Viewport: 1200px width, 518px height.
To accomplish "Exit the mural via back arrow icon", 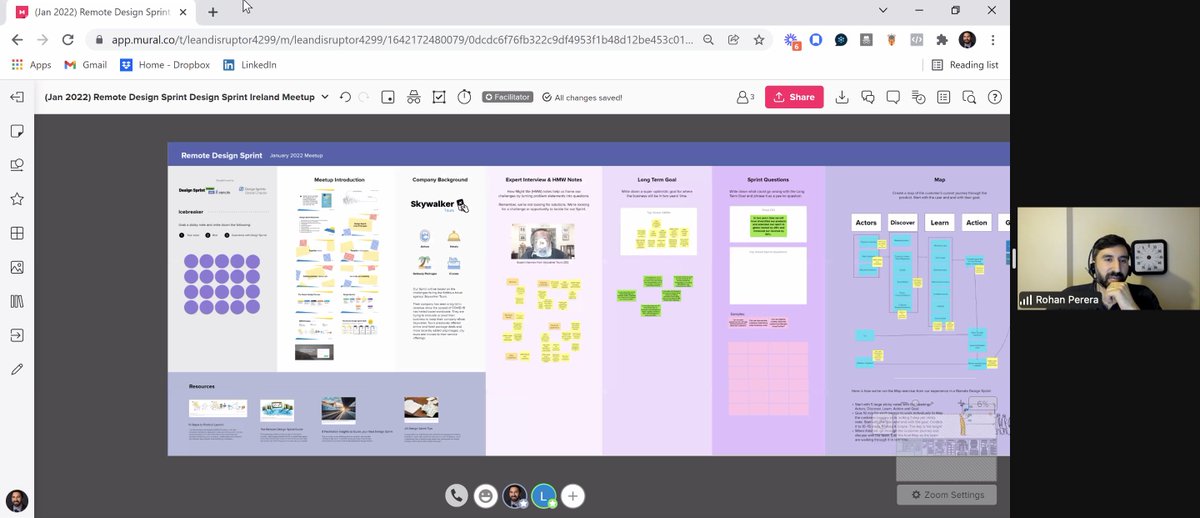I will pyautogui.click(x=17, y=97).
